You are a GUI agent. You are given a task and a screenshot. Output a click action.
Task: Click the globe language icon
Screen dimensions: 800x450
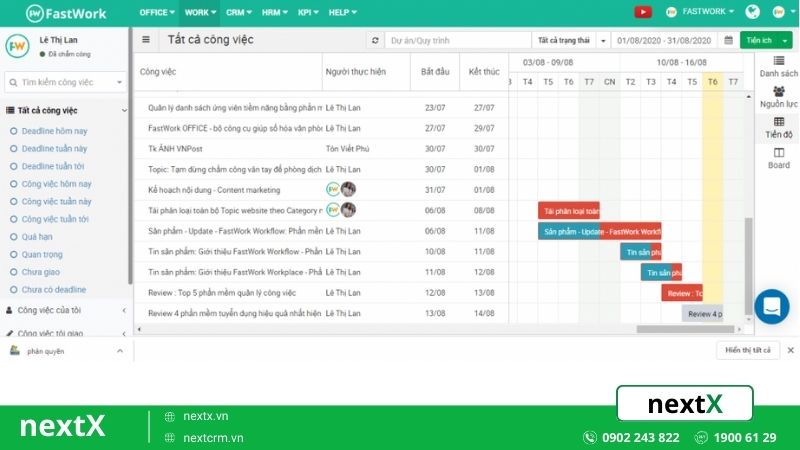[752, 12]
